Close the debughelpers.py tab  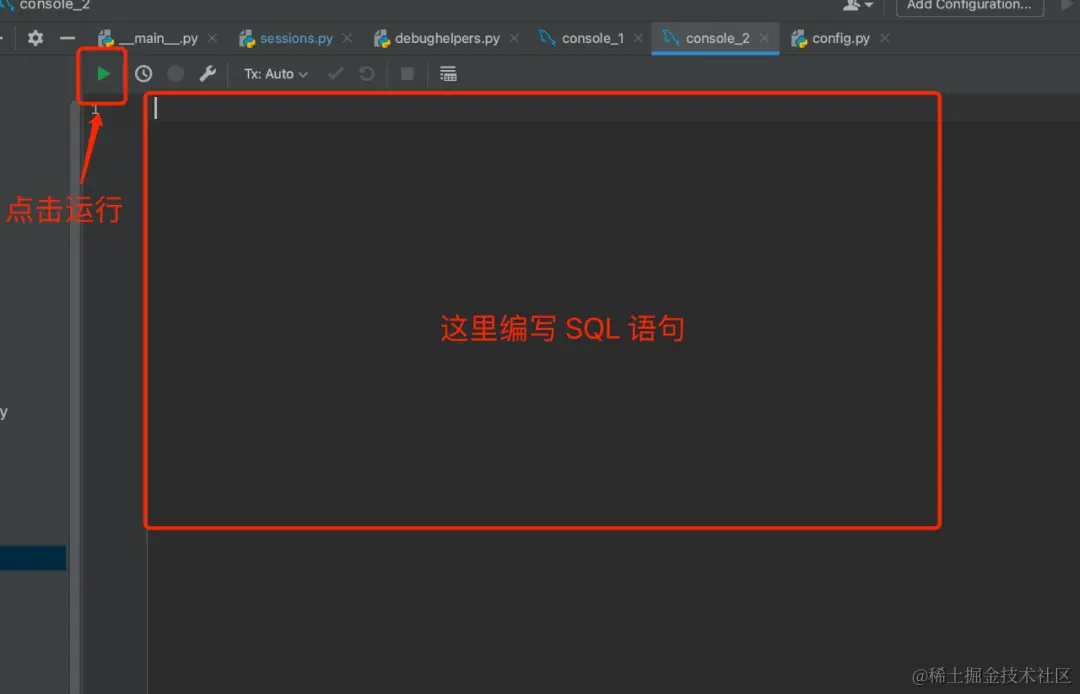pyautogui.click(x=513, y=38)
